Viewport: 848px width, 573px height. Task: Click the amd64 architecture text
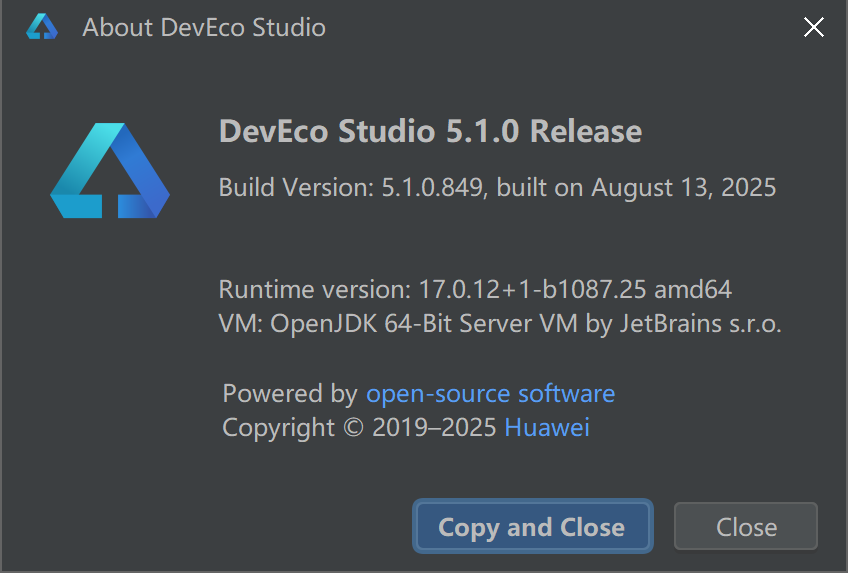693,291
